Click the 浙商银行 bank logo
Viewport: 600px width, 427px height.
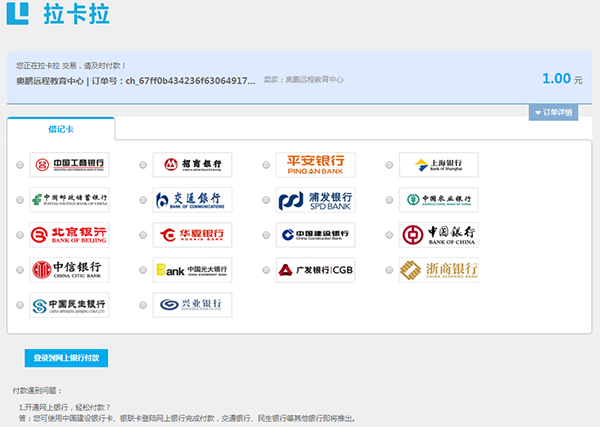[438, 270]
